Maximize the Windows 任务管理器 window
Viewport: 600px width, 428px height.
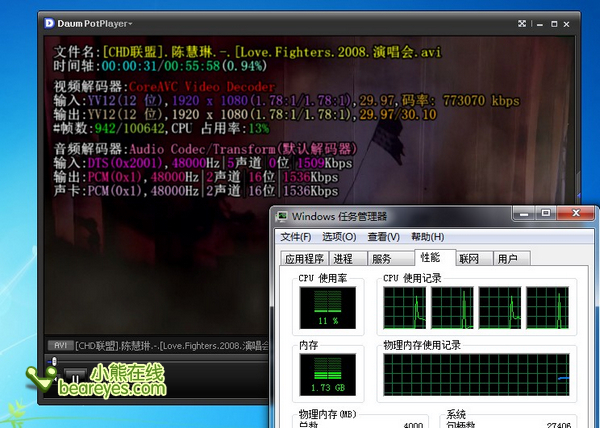[546, 213]
